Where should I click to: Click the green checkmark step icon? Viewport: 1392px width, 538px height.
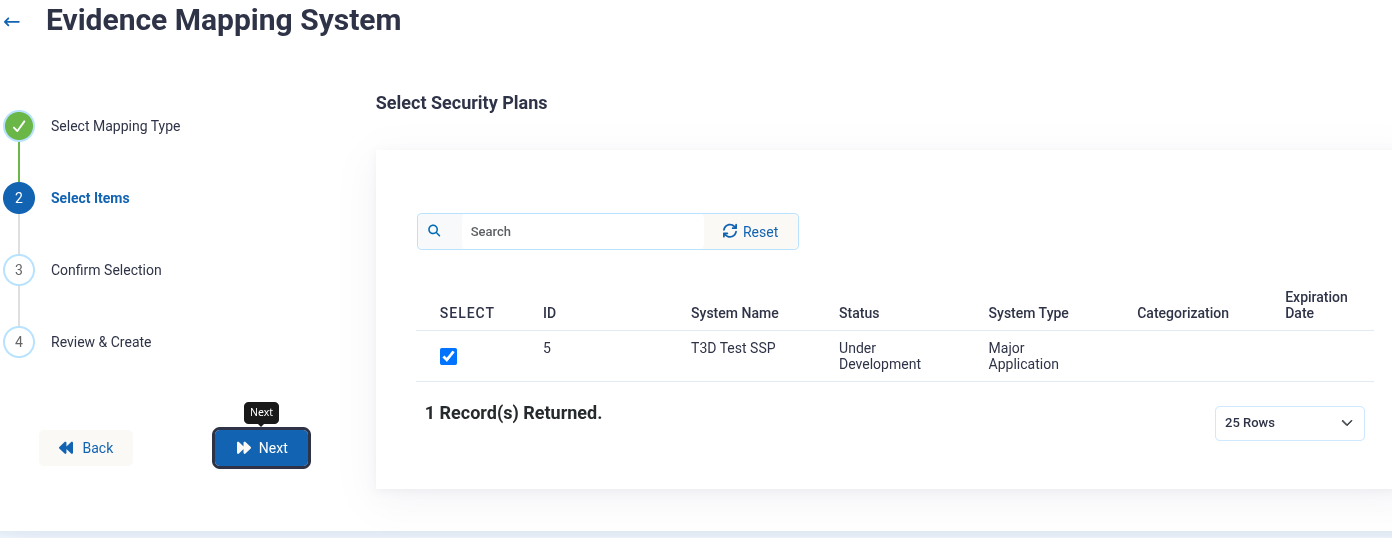pos(19,126)
